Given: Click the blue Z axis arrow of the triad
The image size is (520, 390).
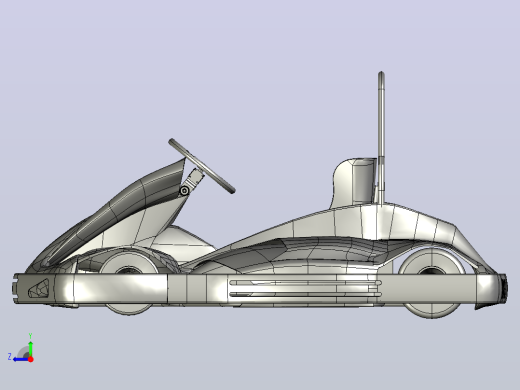Looking at the screenshot, I should [x=21, y=359].
